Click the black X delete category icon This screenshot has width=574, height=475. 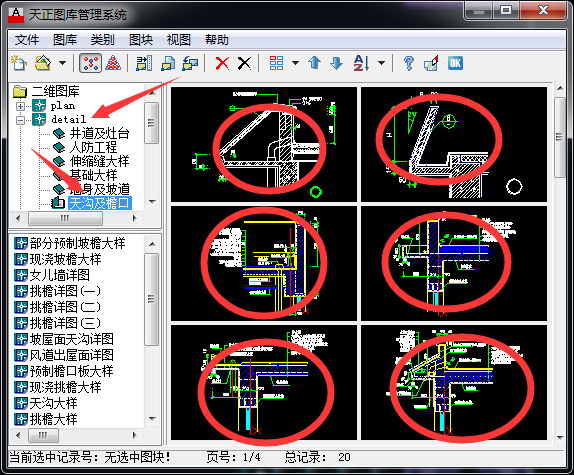click(244, 63)
